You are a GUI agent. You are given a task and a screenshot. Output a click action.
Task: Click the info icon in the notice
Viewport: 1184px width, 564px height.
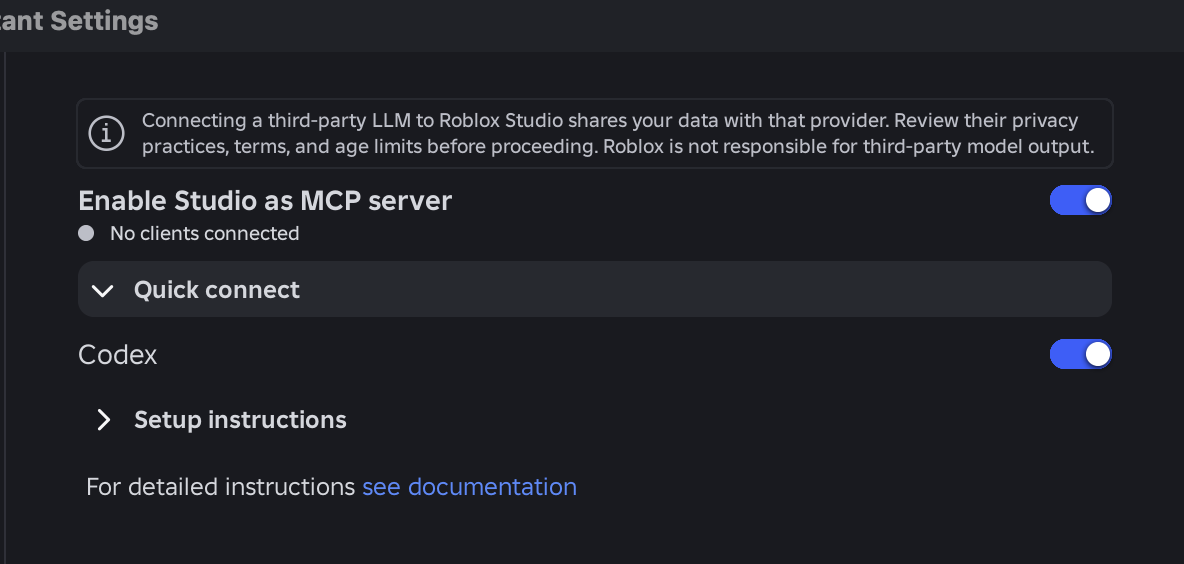pyautogui.click(x=106, y=134)
